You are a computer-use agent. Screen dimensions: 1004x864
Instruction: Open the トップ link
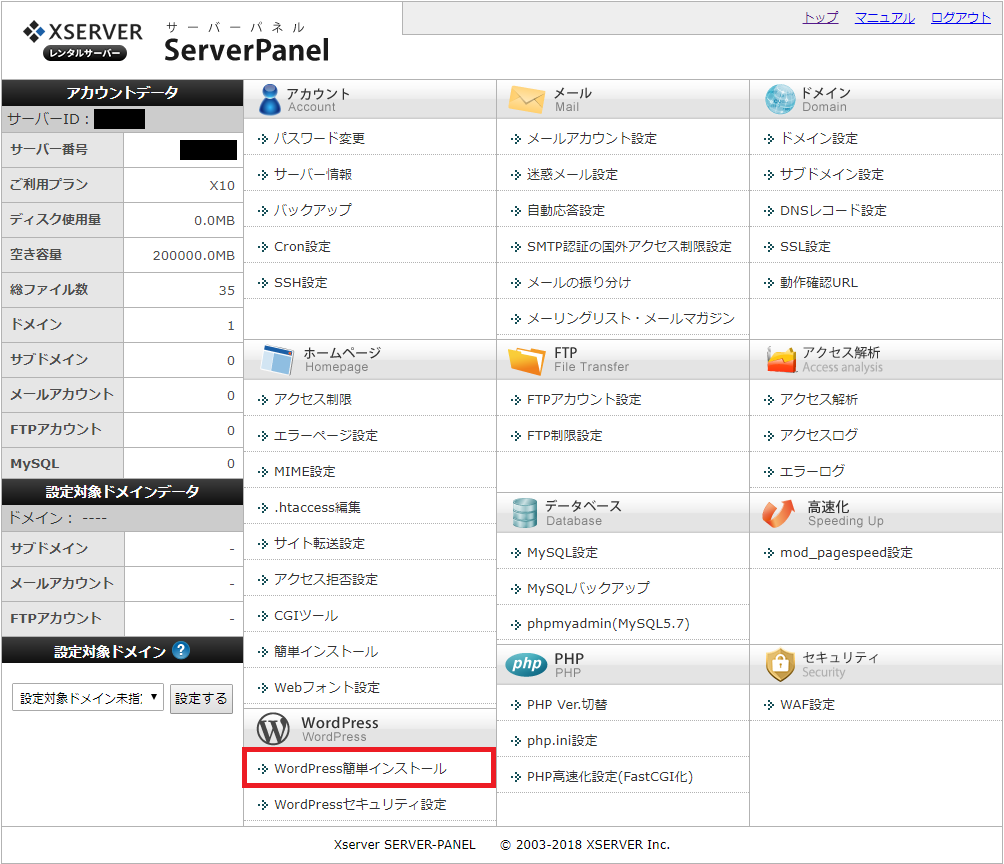click(x=820, y=18)
